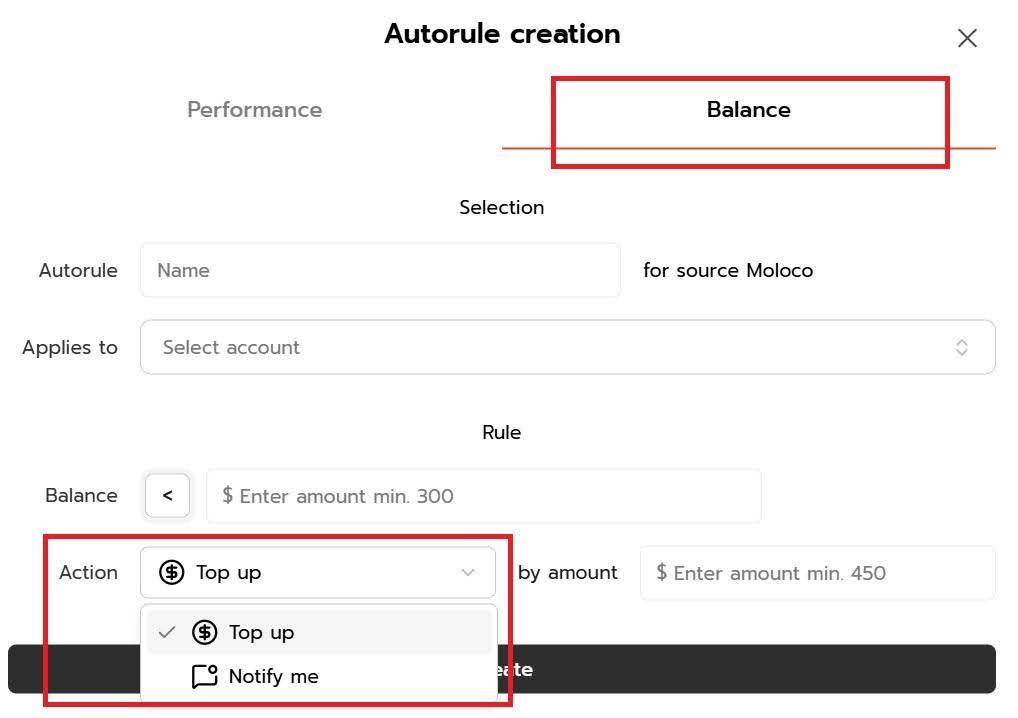
Task: Select the Notify me option
Action: [273, 677]
